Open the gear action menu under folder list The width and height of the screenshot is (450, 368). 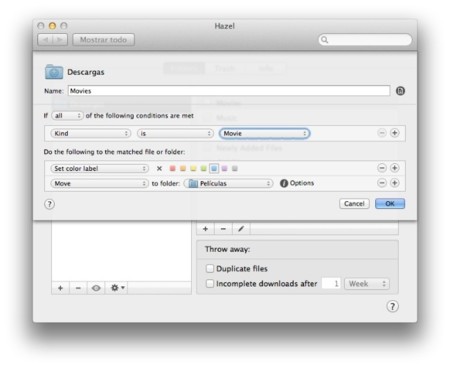pyautogui.click(x=117, y=288)
